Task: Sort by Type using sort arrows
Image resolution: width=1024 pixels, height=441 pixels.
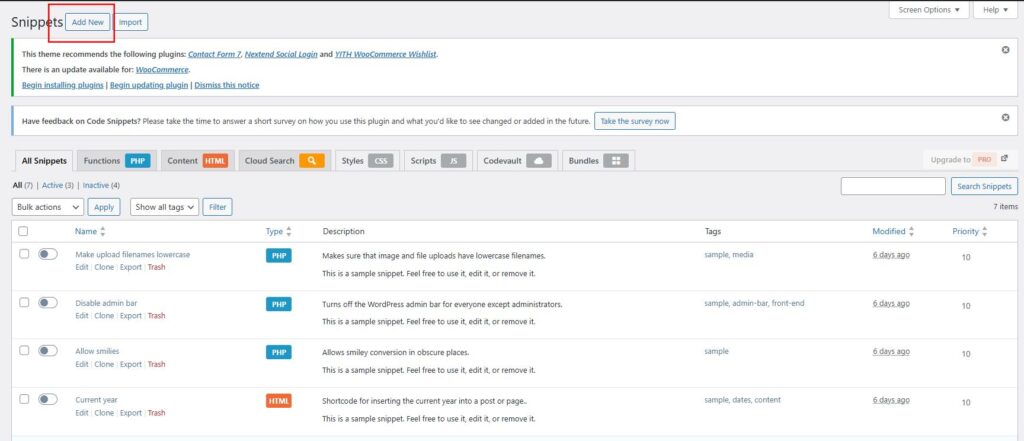Action: (x=289, y=231)
